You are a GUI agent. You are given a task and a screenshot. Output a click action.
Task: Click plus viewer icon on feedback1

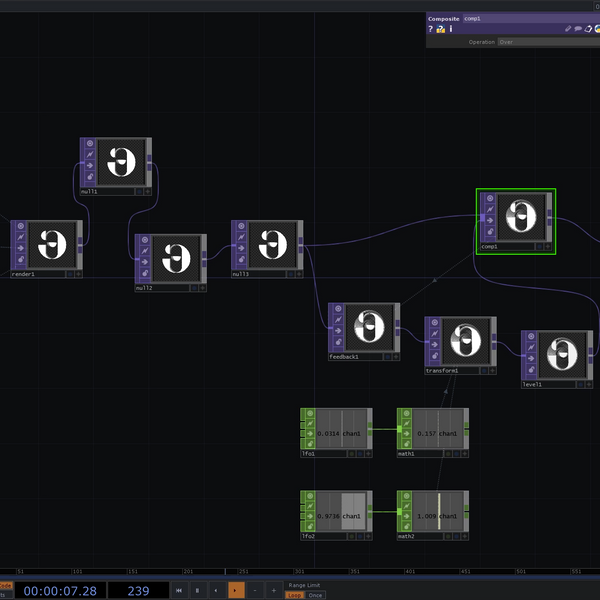pyautogui.click(x=396, y=357)
